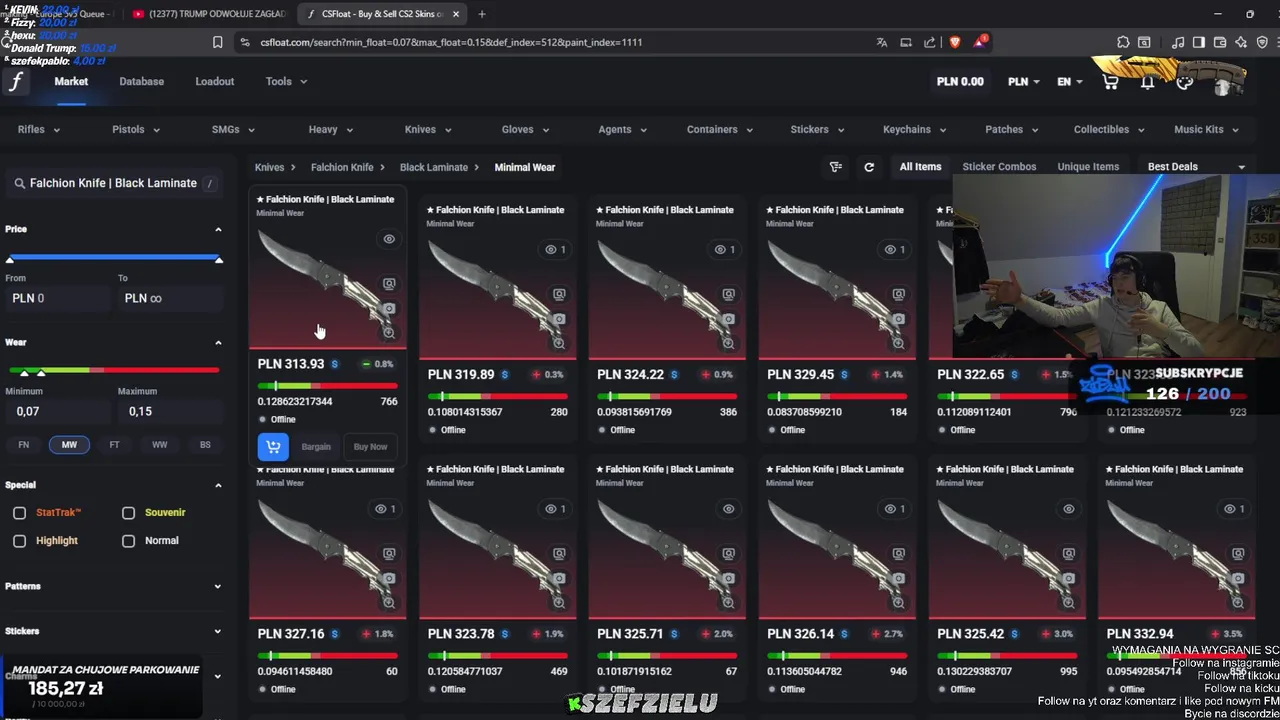Click the PLN 0.00 balance button
Viewport: 1280px width, 720px height.
pyautogui.click(x=960, y=82)
